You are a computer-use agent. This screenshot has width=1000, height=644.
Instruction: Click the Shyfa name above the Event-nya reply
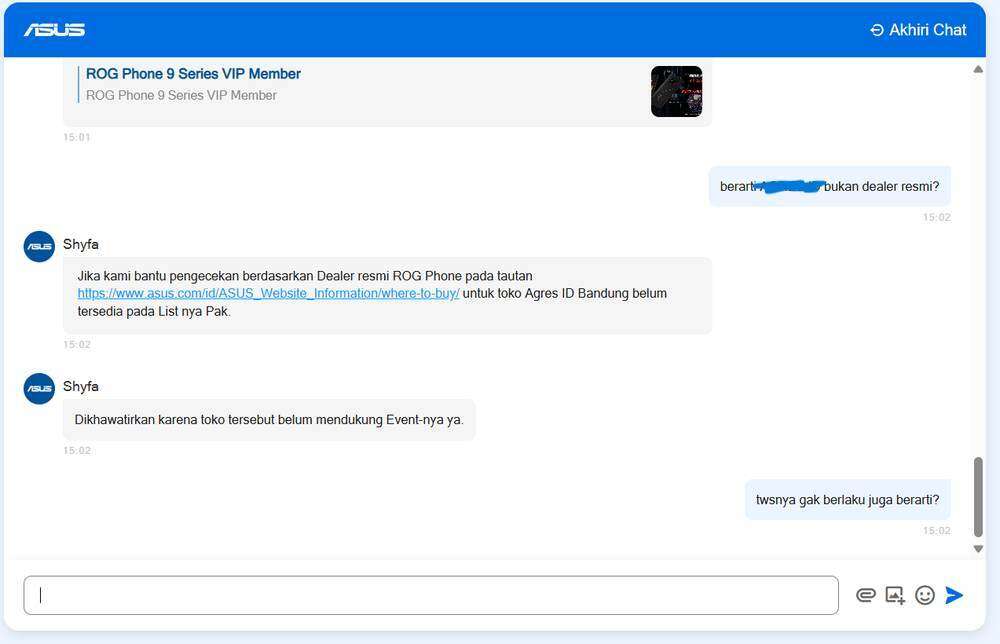point(81,386)
